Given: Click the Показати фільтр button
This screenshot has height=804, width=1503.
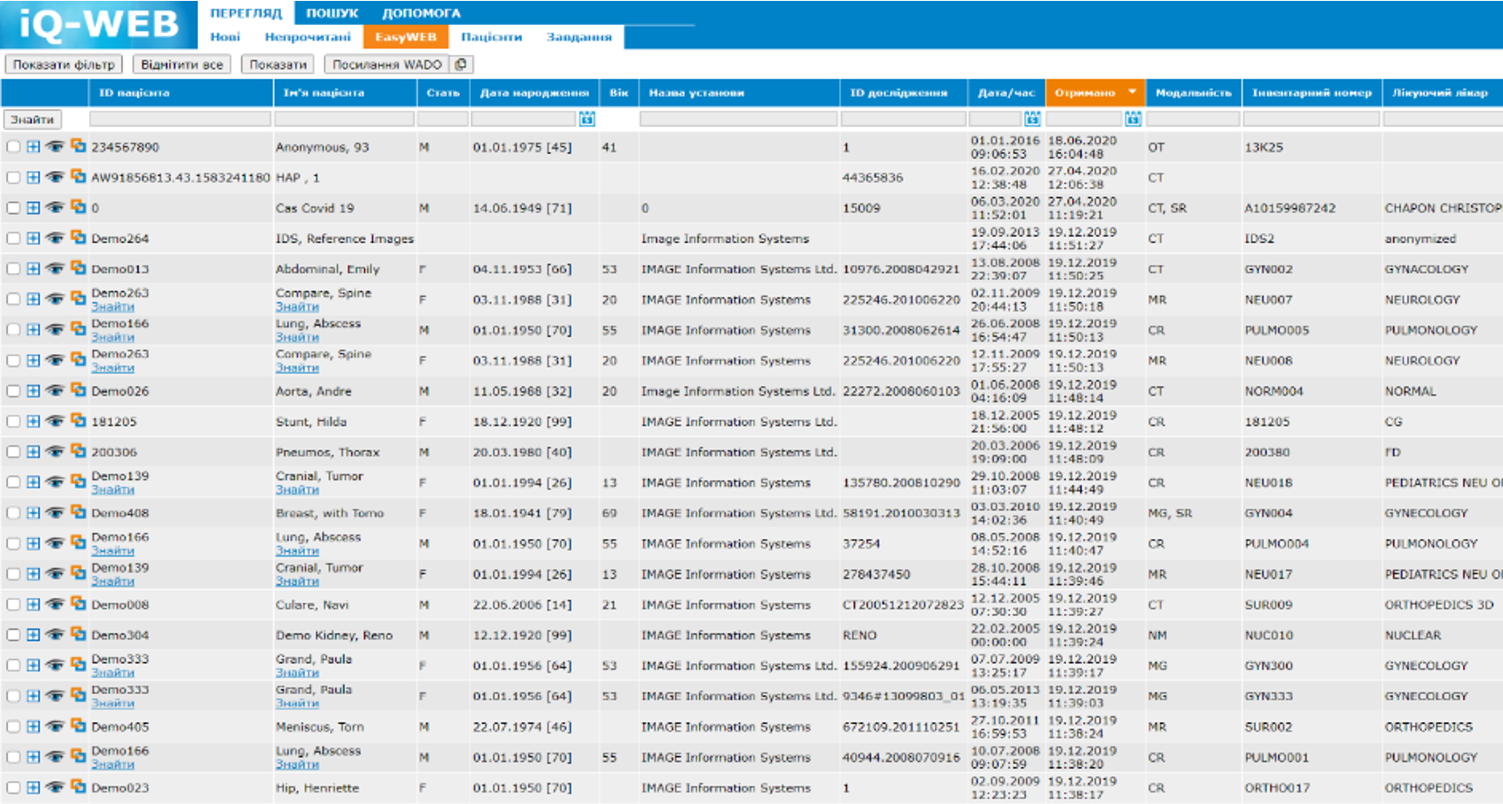Looking at the screenshot, I should point(64,64).
